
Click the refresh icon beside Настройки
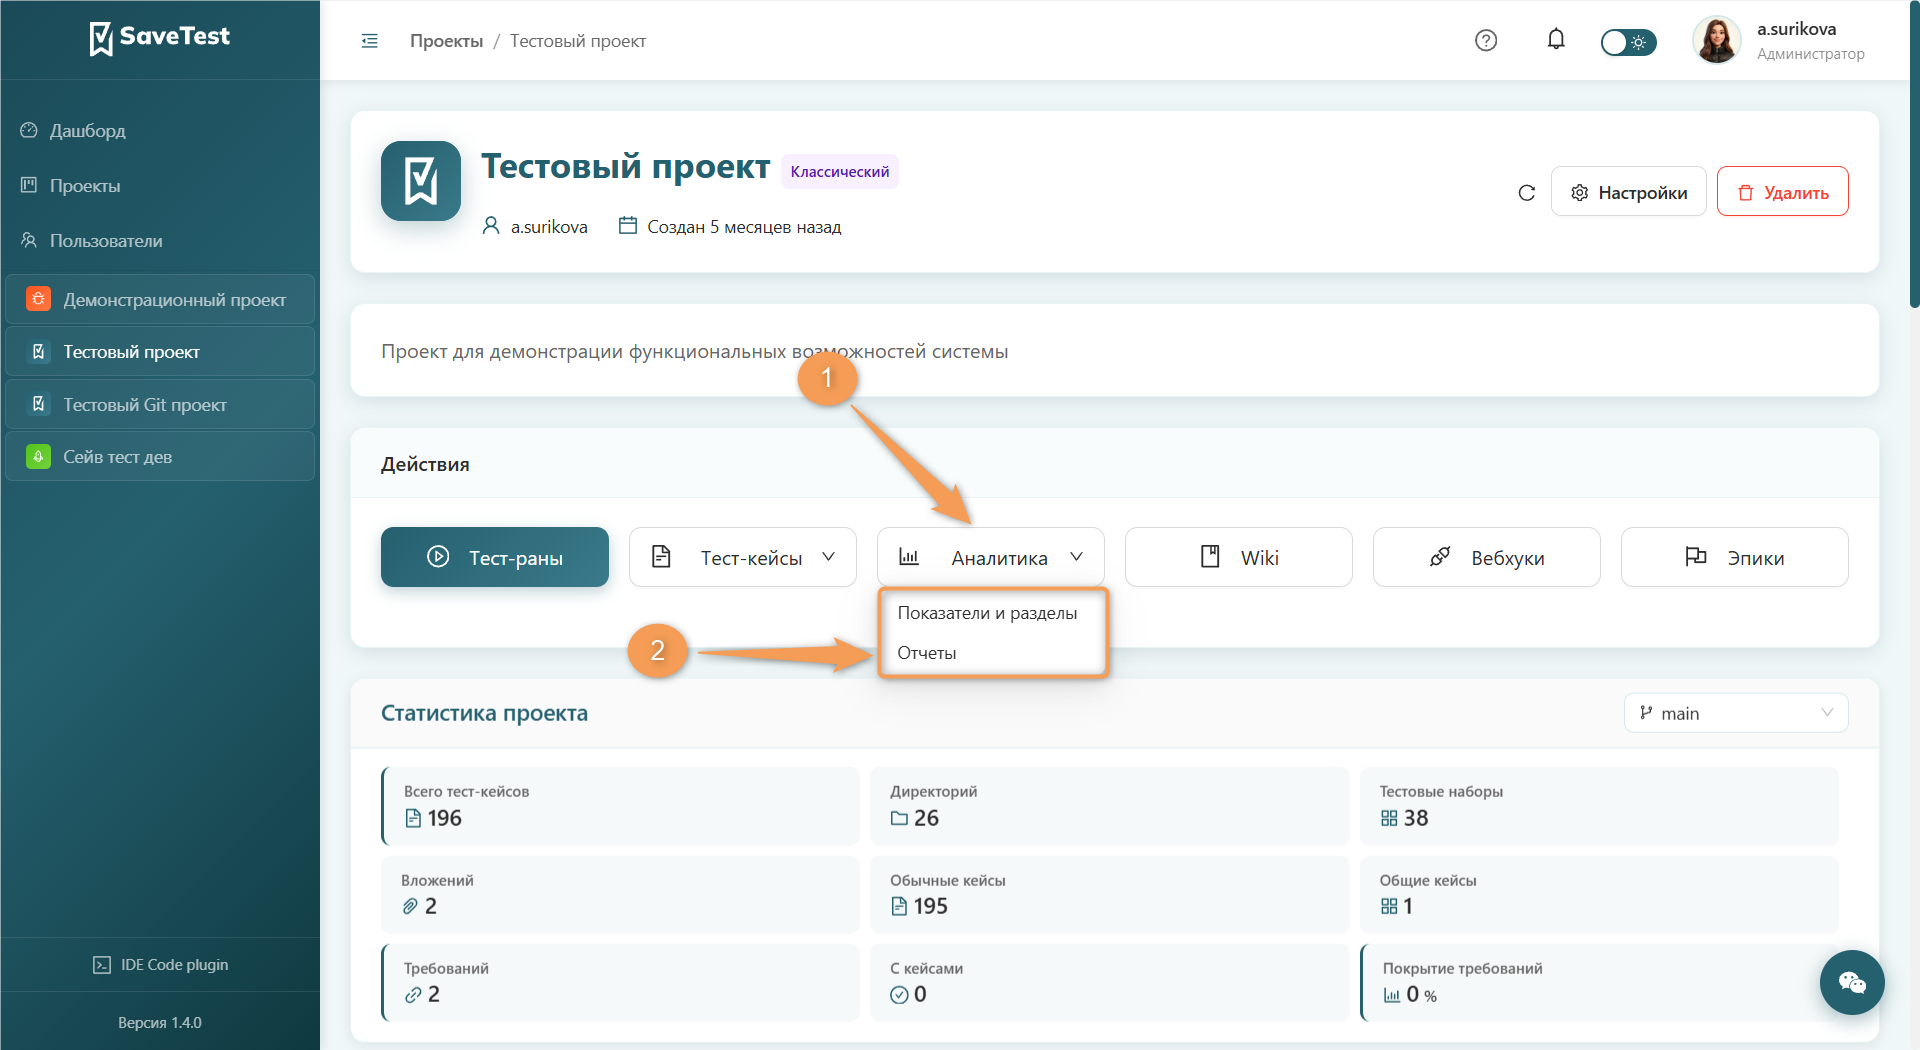pyautogui.click(x=1526, y=192)
